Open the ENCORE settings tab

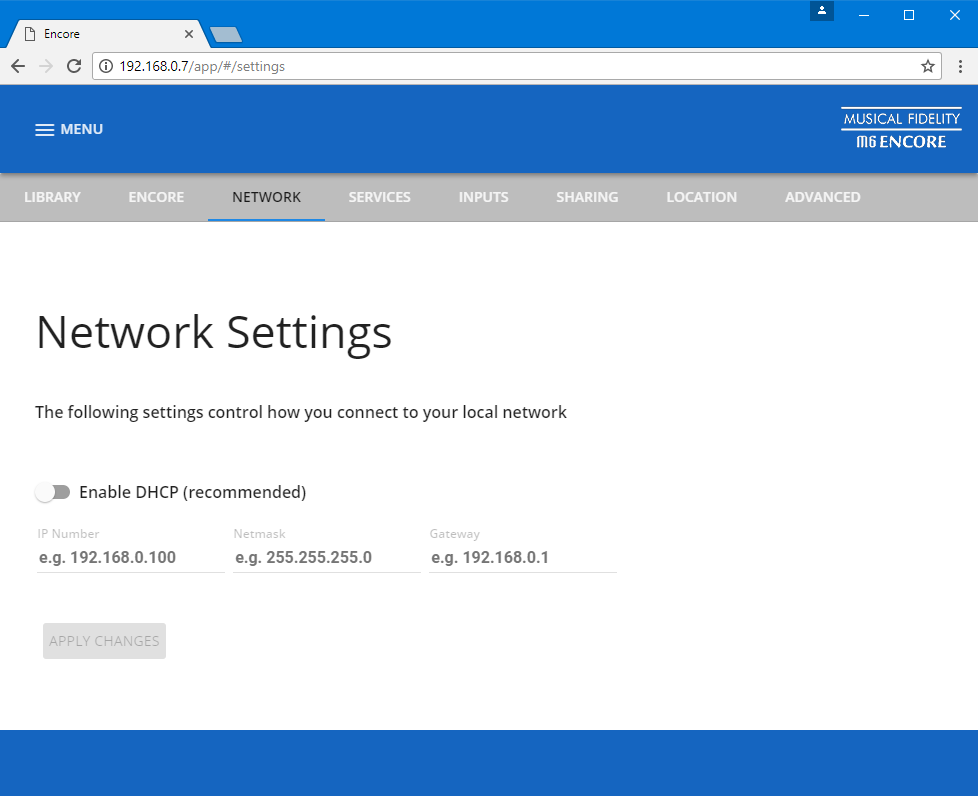coord(156,197)
